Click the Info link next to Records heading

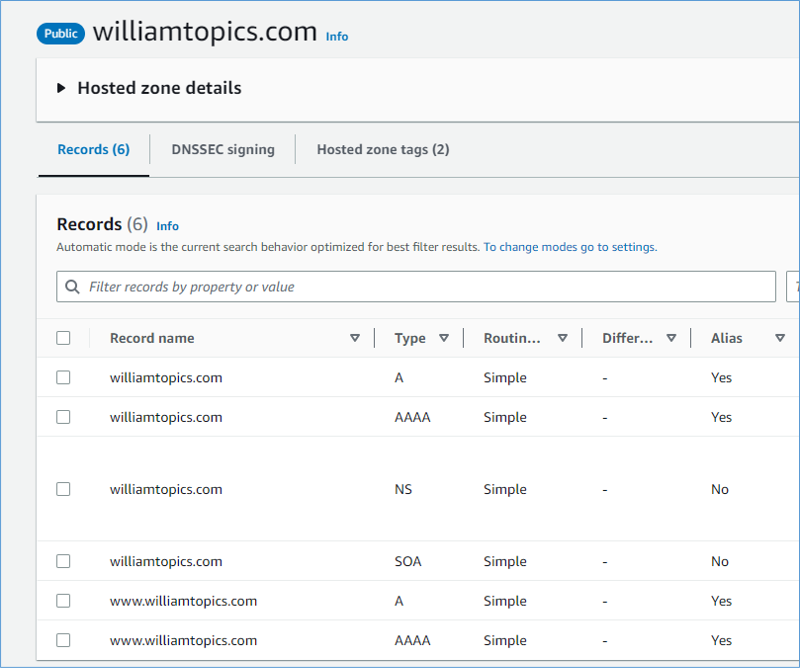pyautogui.click(x=167, y=226)
